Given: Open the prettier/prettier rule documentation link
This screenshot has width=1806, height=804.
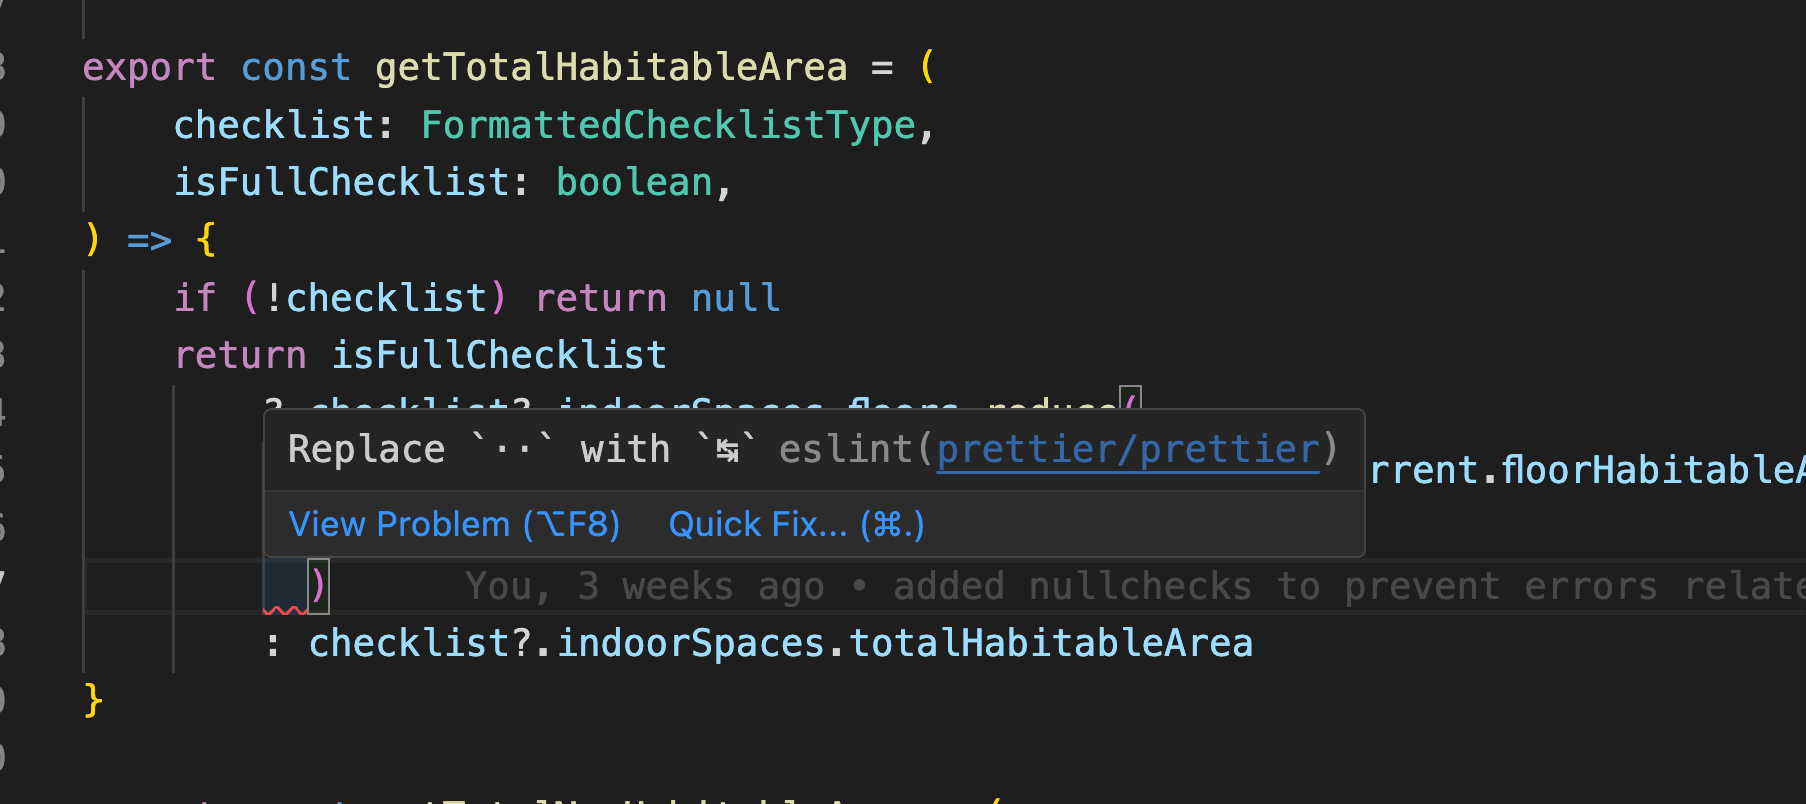Looking at the screenshot, I should (1127, 449).
